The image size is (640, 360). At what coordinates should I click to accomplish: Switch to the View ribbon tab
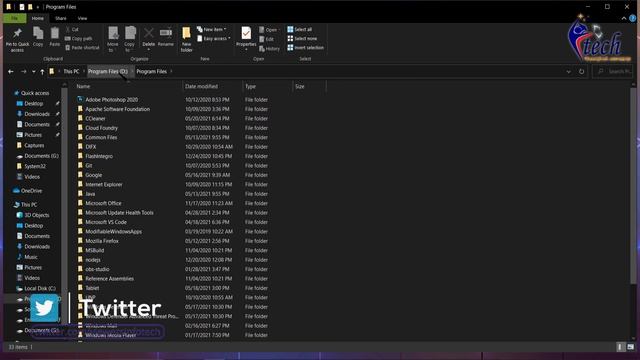click(x=82, y=18)
